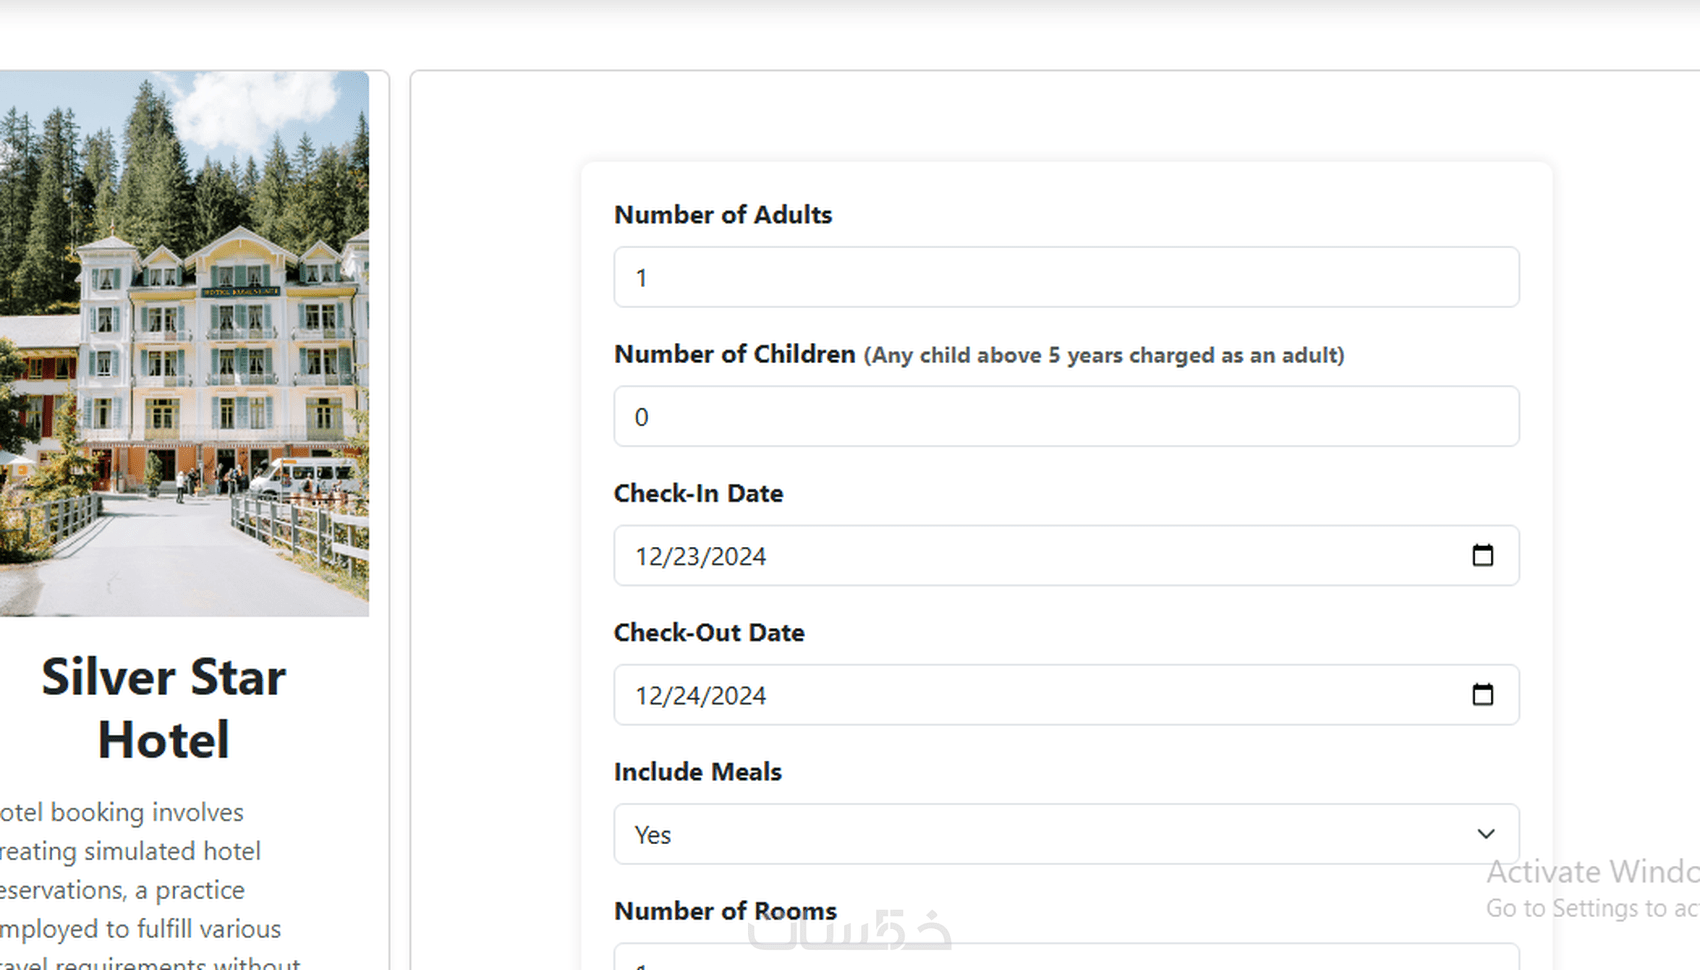Image resolution: width=1700 pixels, height=970 pixels.
Task: Select the month in the Check-In Date field
Action: click(648, 557)
